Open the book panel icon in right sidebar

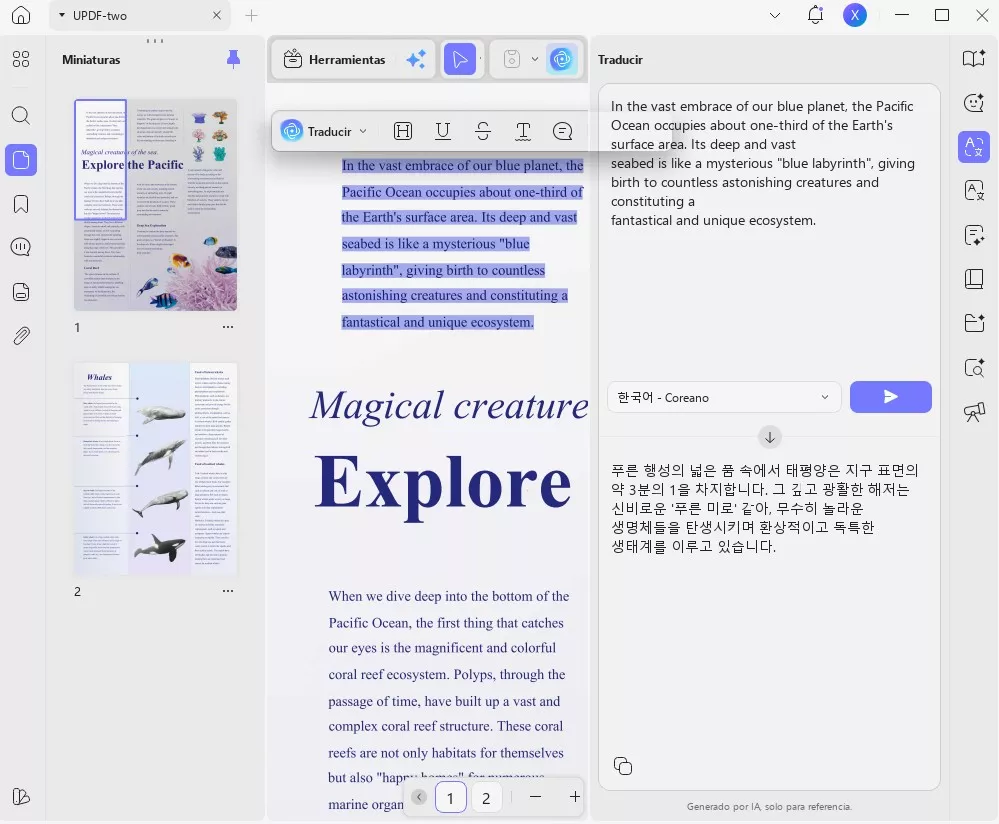[x=974, y=279]
